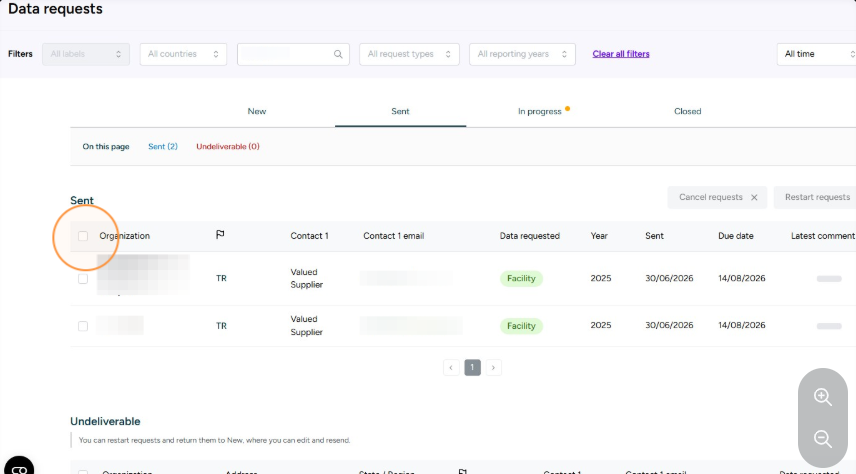This screenshot has height=474, width=856.
Task: Click the search magnifier icon in filters
Action: click(338, 54)
